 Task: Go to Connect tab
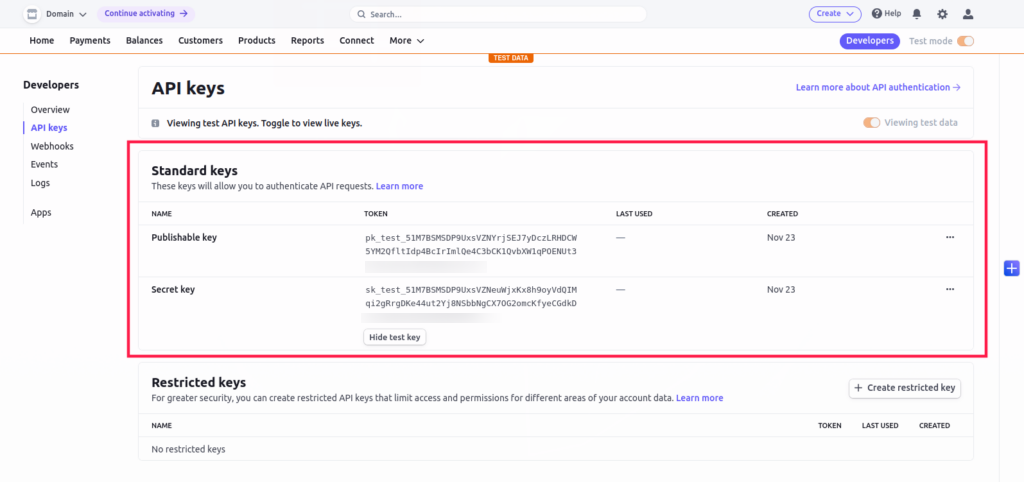[357, 40]
